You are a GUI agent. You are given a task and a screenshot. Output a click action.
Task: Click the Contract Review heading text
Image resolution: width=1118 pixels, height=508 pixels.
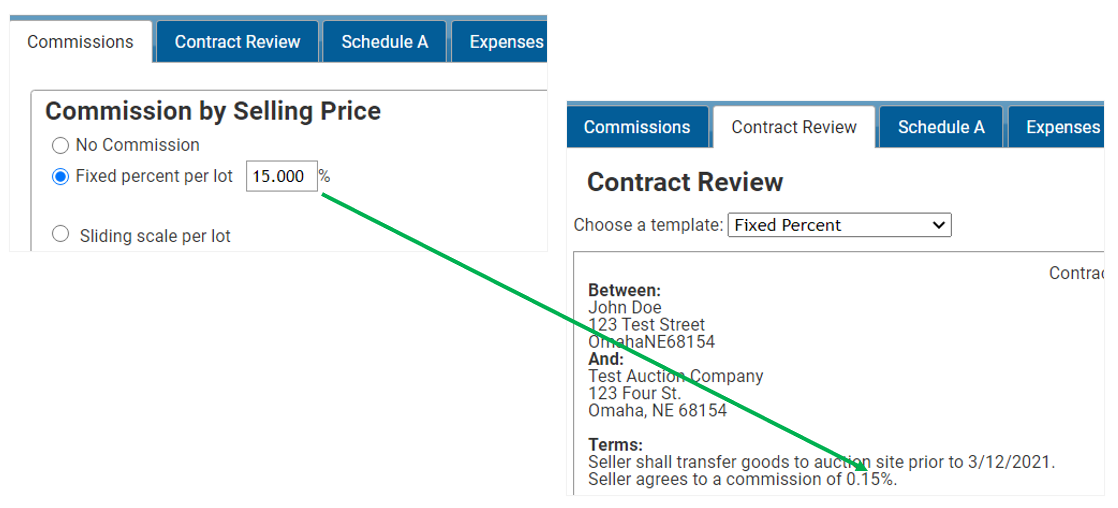coord(684,183)
